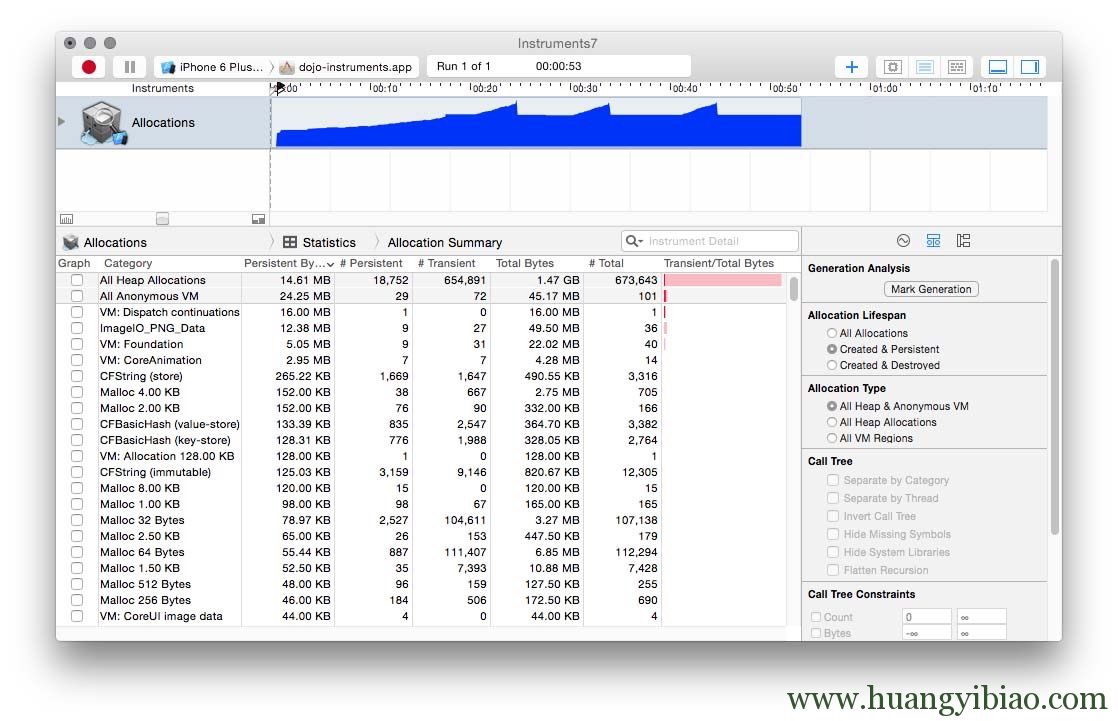Enable the Bytes constraint checkbox

pos(816,633)
